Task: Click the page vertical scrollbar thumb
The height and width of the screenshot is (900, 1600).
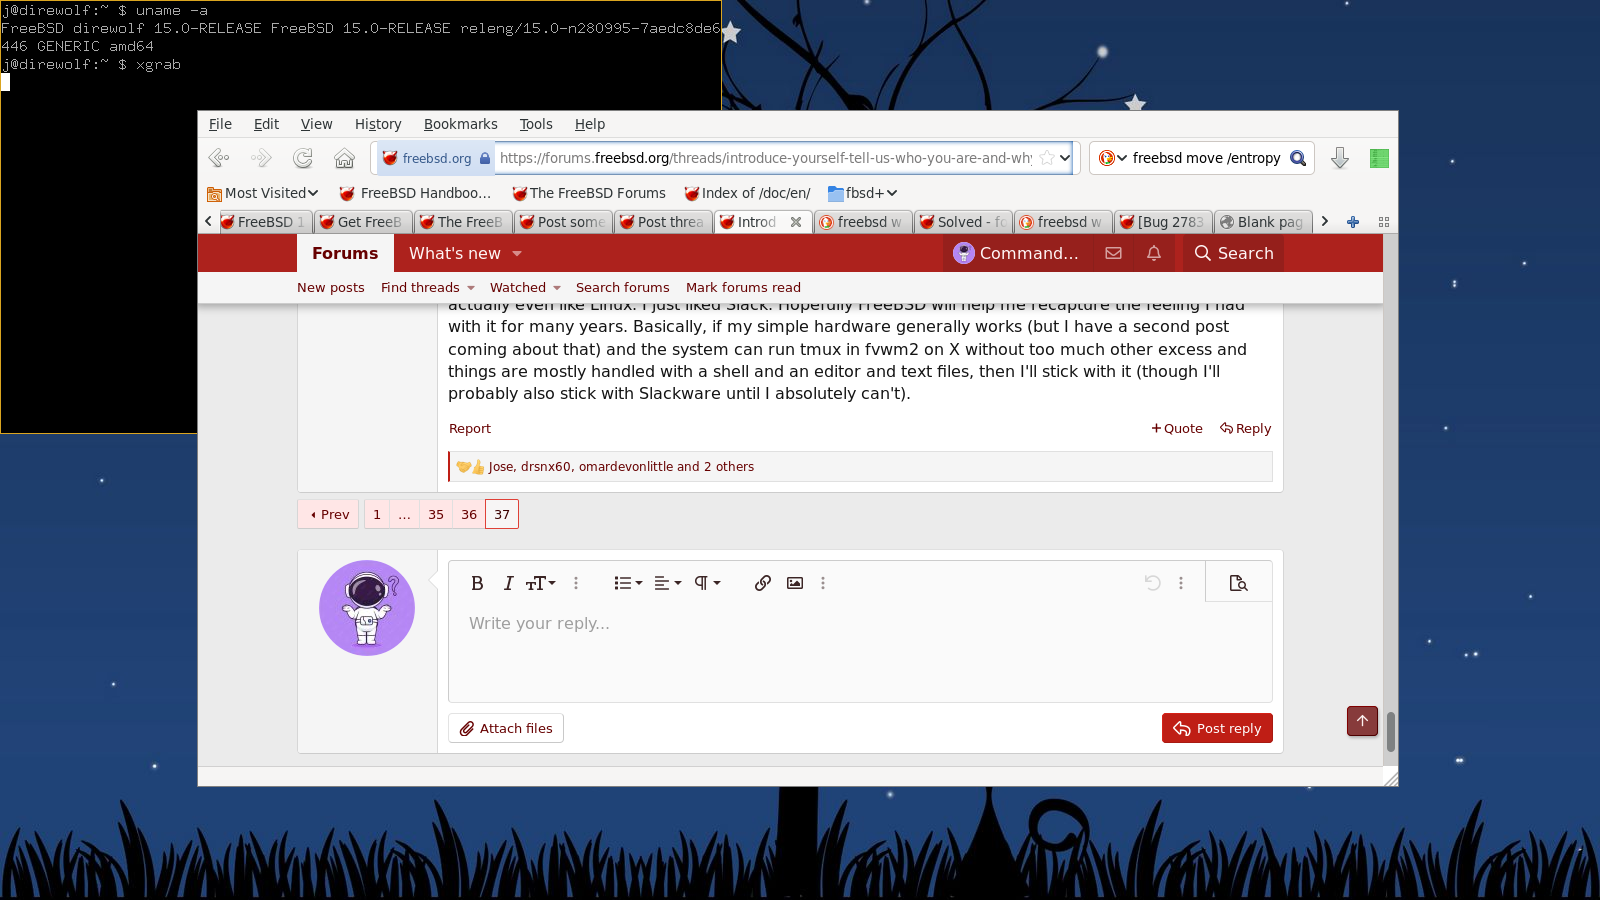Action: [1390, 731]
